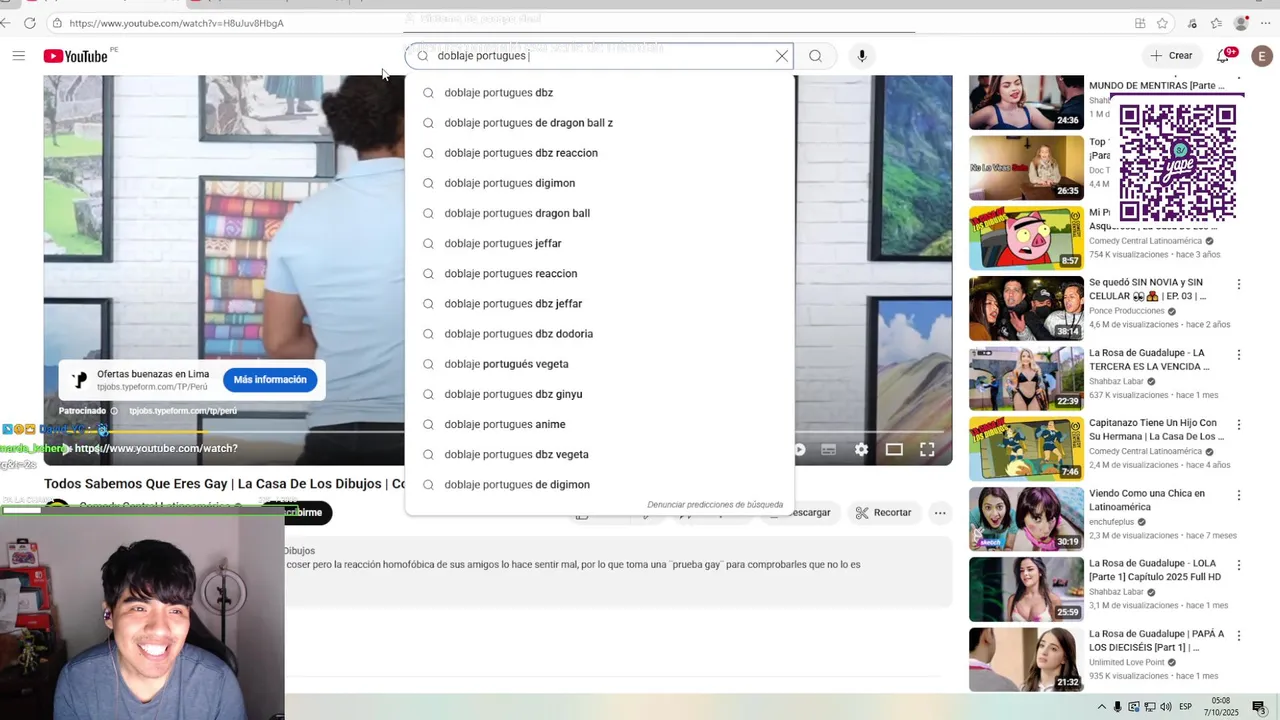Start voice search with microphone
The width and height of the screenshot is (1280, 720).
(x=862, y=56)
